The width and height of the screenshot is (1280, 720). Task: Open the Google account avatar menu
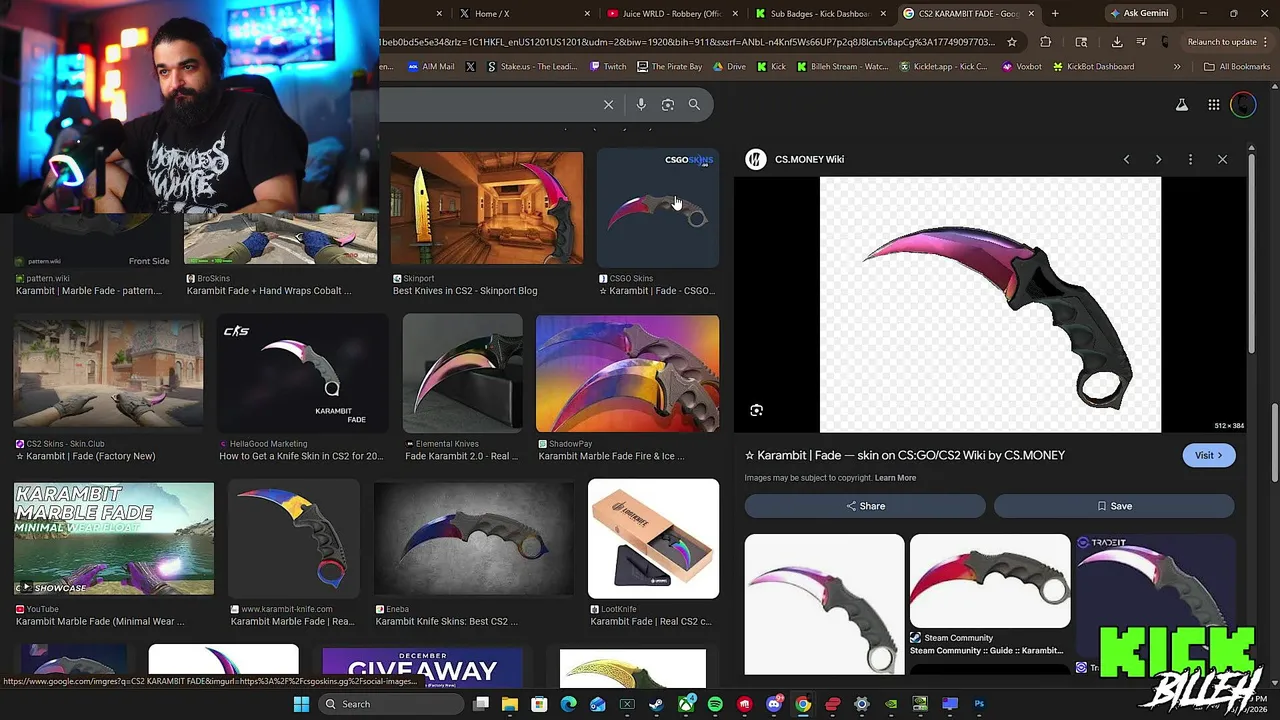point(1243,105)
